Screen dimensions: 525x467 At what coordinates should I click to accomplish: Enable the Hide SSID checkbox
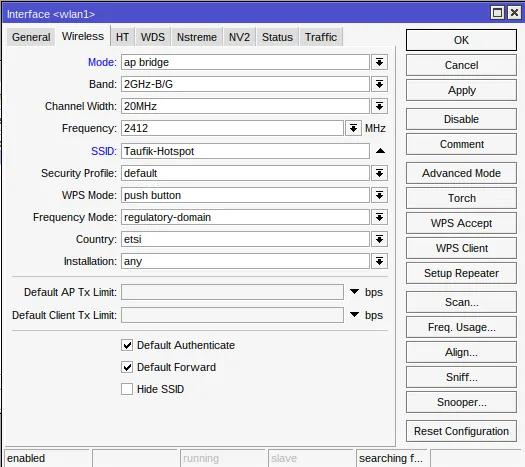click(127, 389)
